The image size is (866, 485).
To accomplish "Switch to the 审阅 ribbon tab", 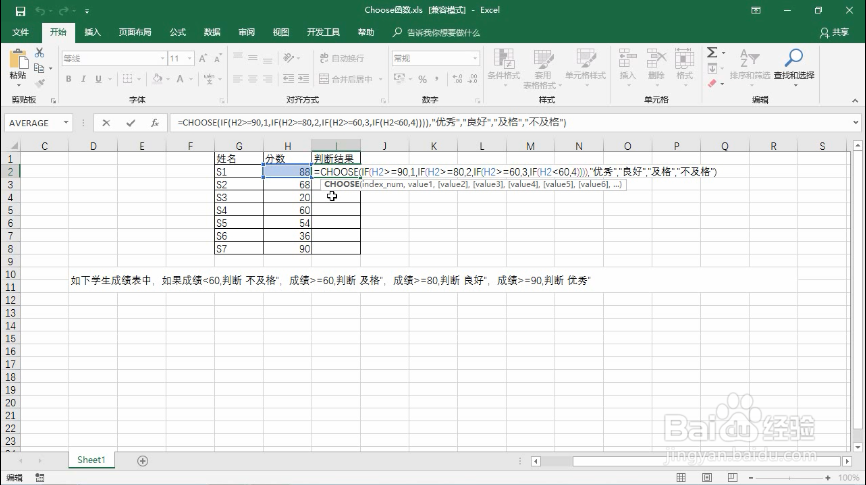I will (246, 32).
